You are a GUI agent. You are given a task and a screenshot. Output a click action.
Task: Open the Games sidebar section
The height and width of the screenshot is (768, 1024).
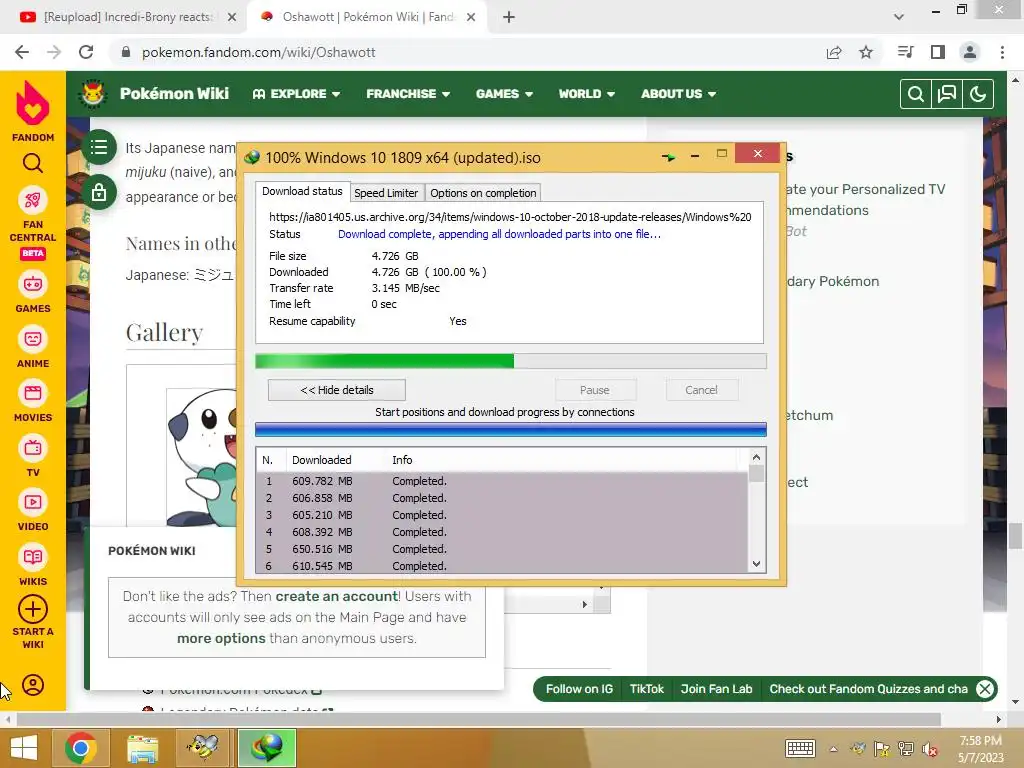[x=33, y=293]
